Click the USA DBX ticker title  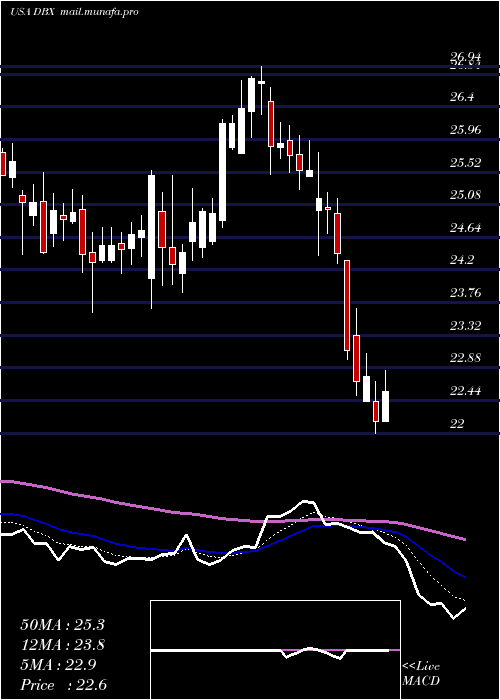tap(33, 12)
